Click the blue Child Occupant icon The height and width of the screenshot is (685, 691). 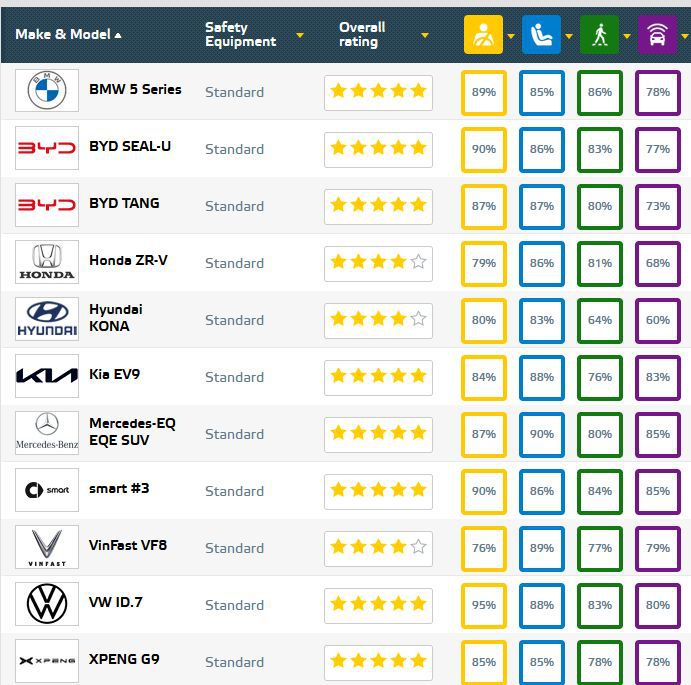pos(541,34)
